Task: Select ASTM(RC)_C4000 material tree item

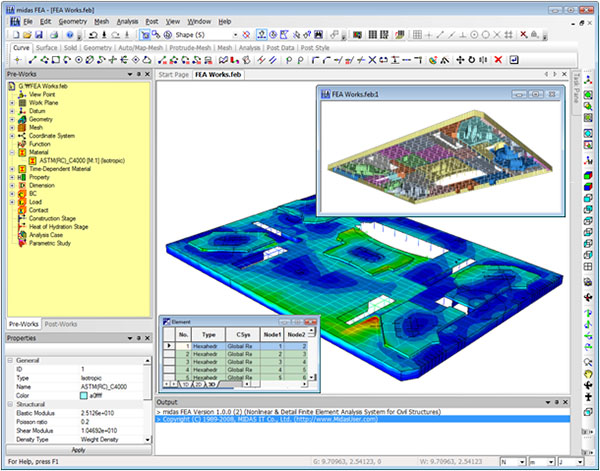Action: [82, 161]
